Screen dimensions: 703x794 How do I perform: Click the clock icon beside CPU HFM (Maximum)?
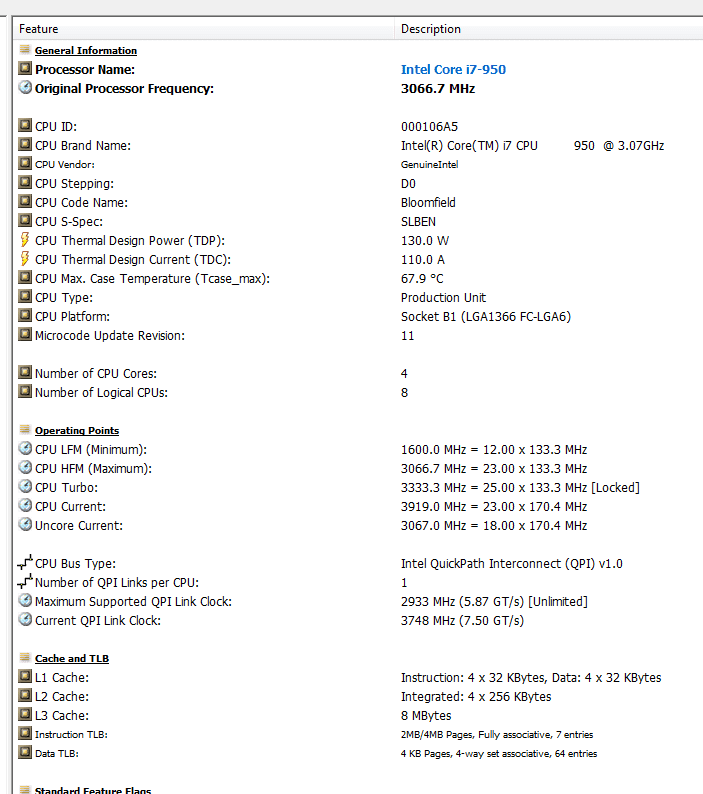(25, 467)
